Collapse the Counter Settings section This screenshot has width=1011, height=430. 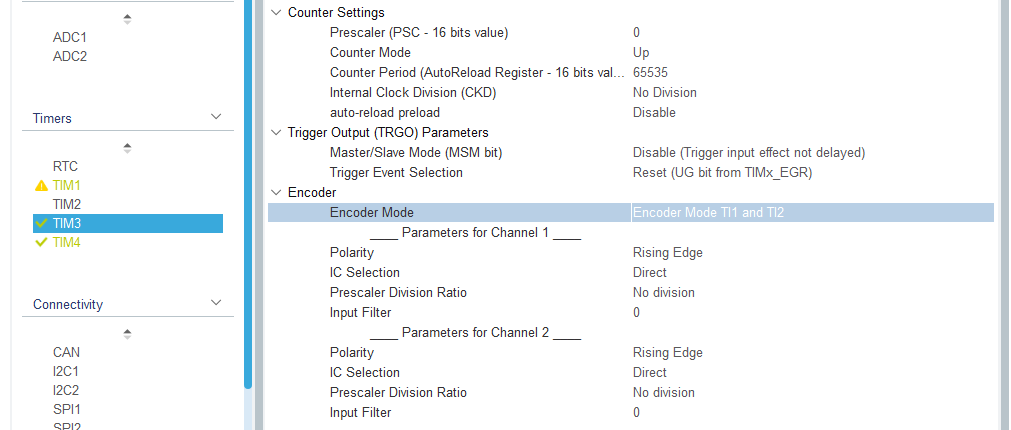pos(277,12)
